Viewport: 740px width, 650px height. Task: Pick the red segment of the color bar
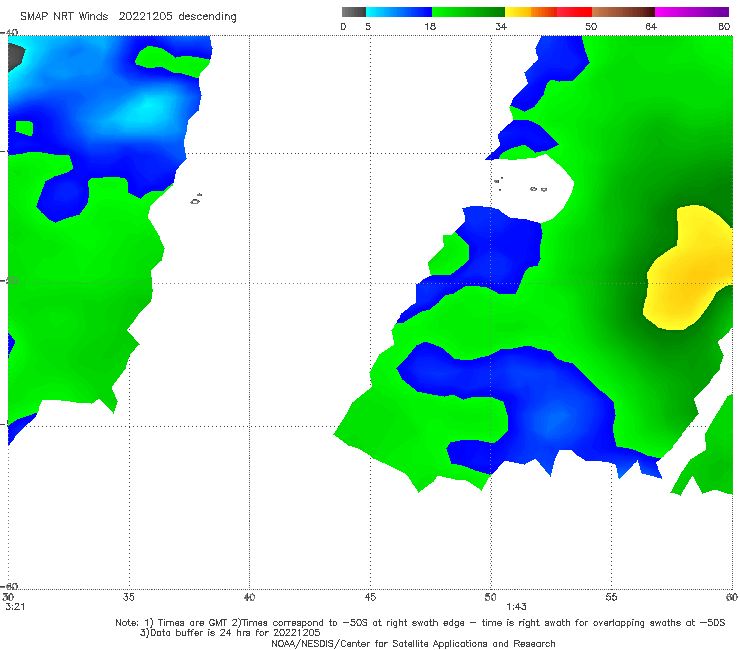[x=574, y=12]
